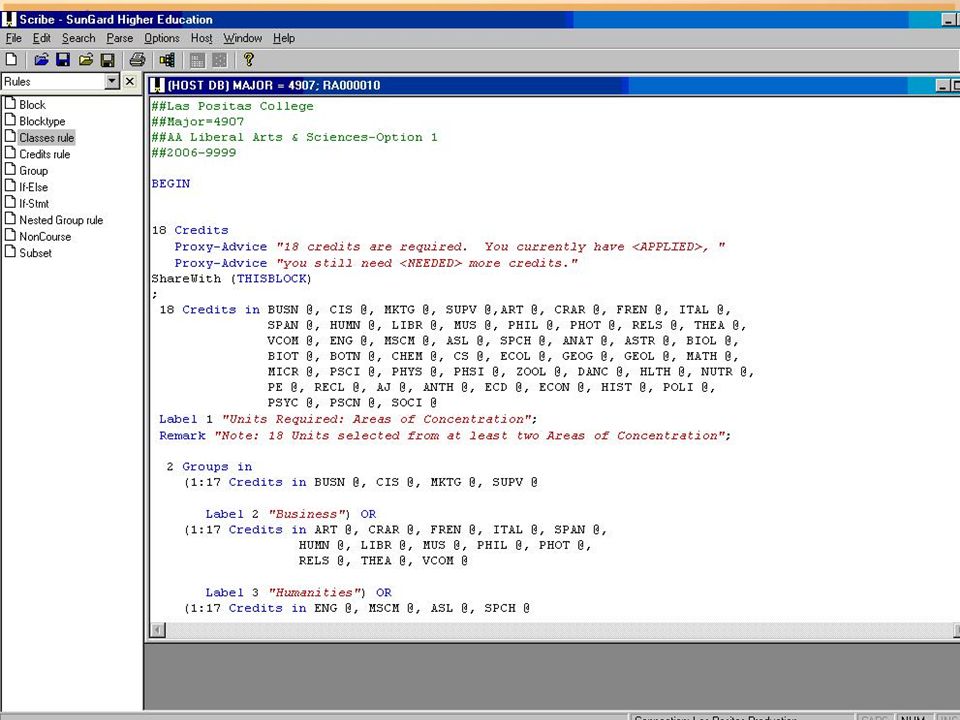Select the Group rule template
Image resolution: width=960 pixels, height=720 pixels.
tap(33, 171)
